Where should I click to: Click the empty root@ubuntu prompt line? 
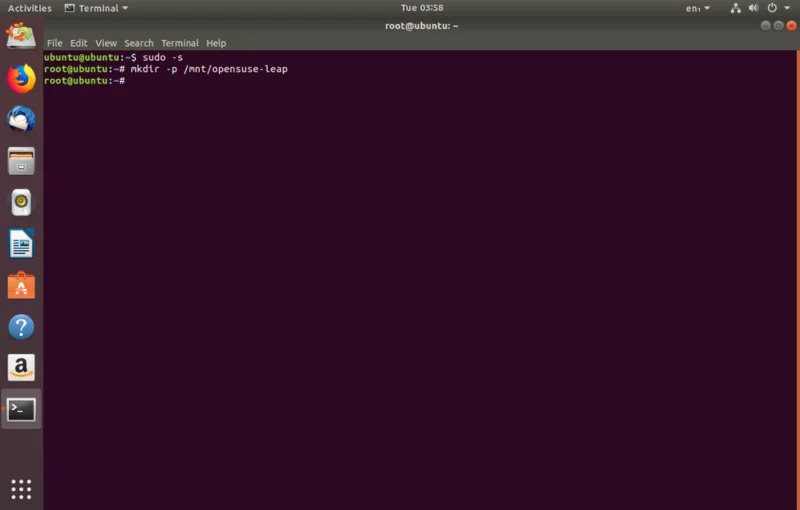click(x=85, y=81)
